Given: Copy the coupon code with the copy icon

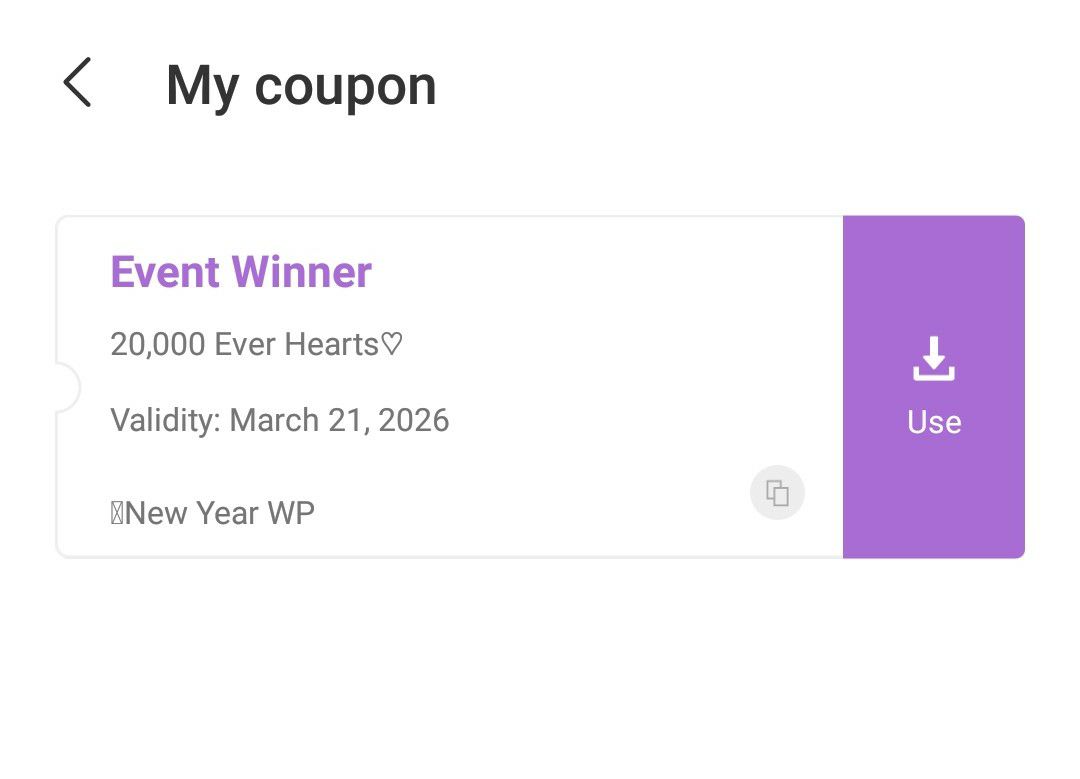Looking at the screenshot, I should coord(777,492).
